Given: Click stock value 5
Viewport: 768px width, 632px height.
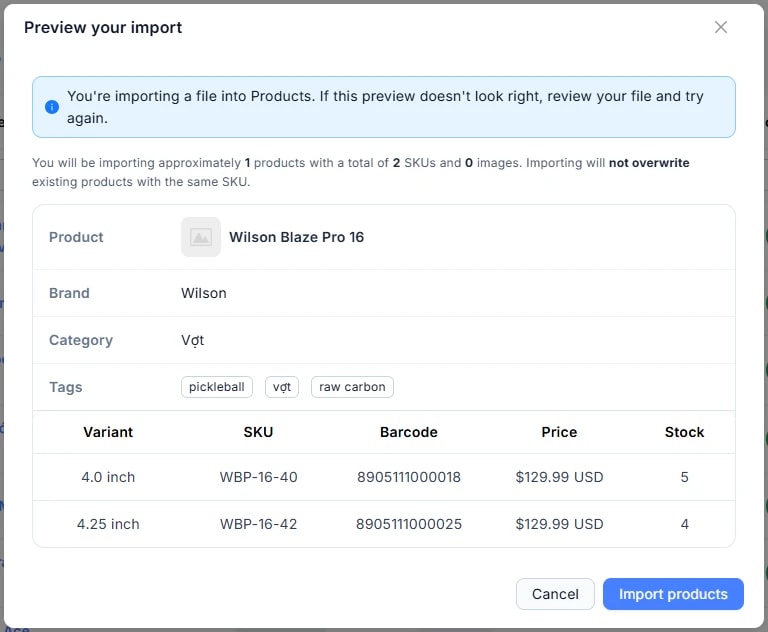Looking at the screenshot, I should tap(684, 477).
